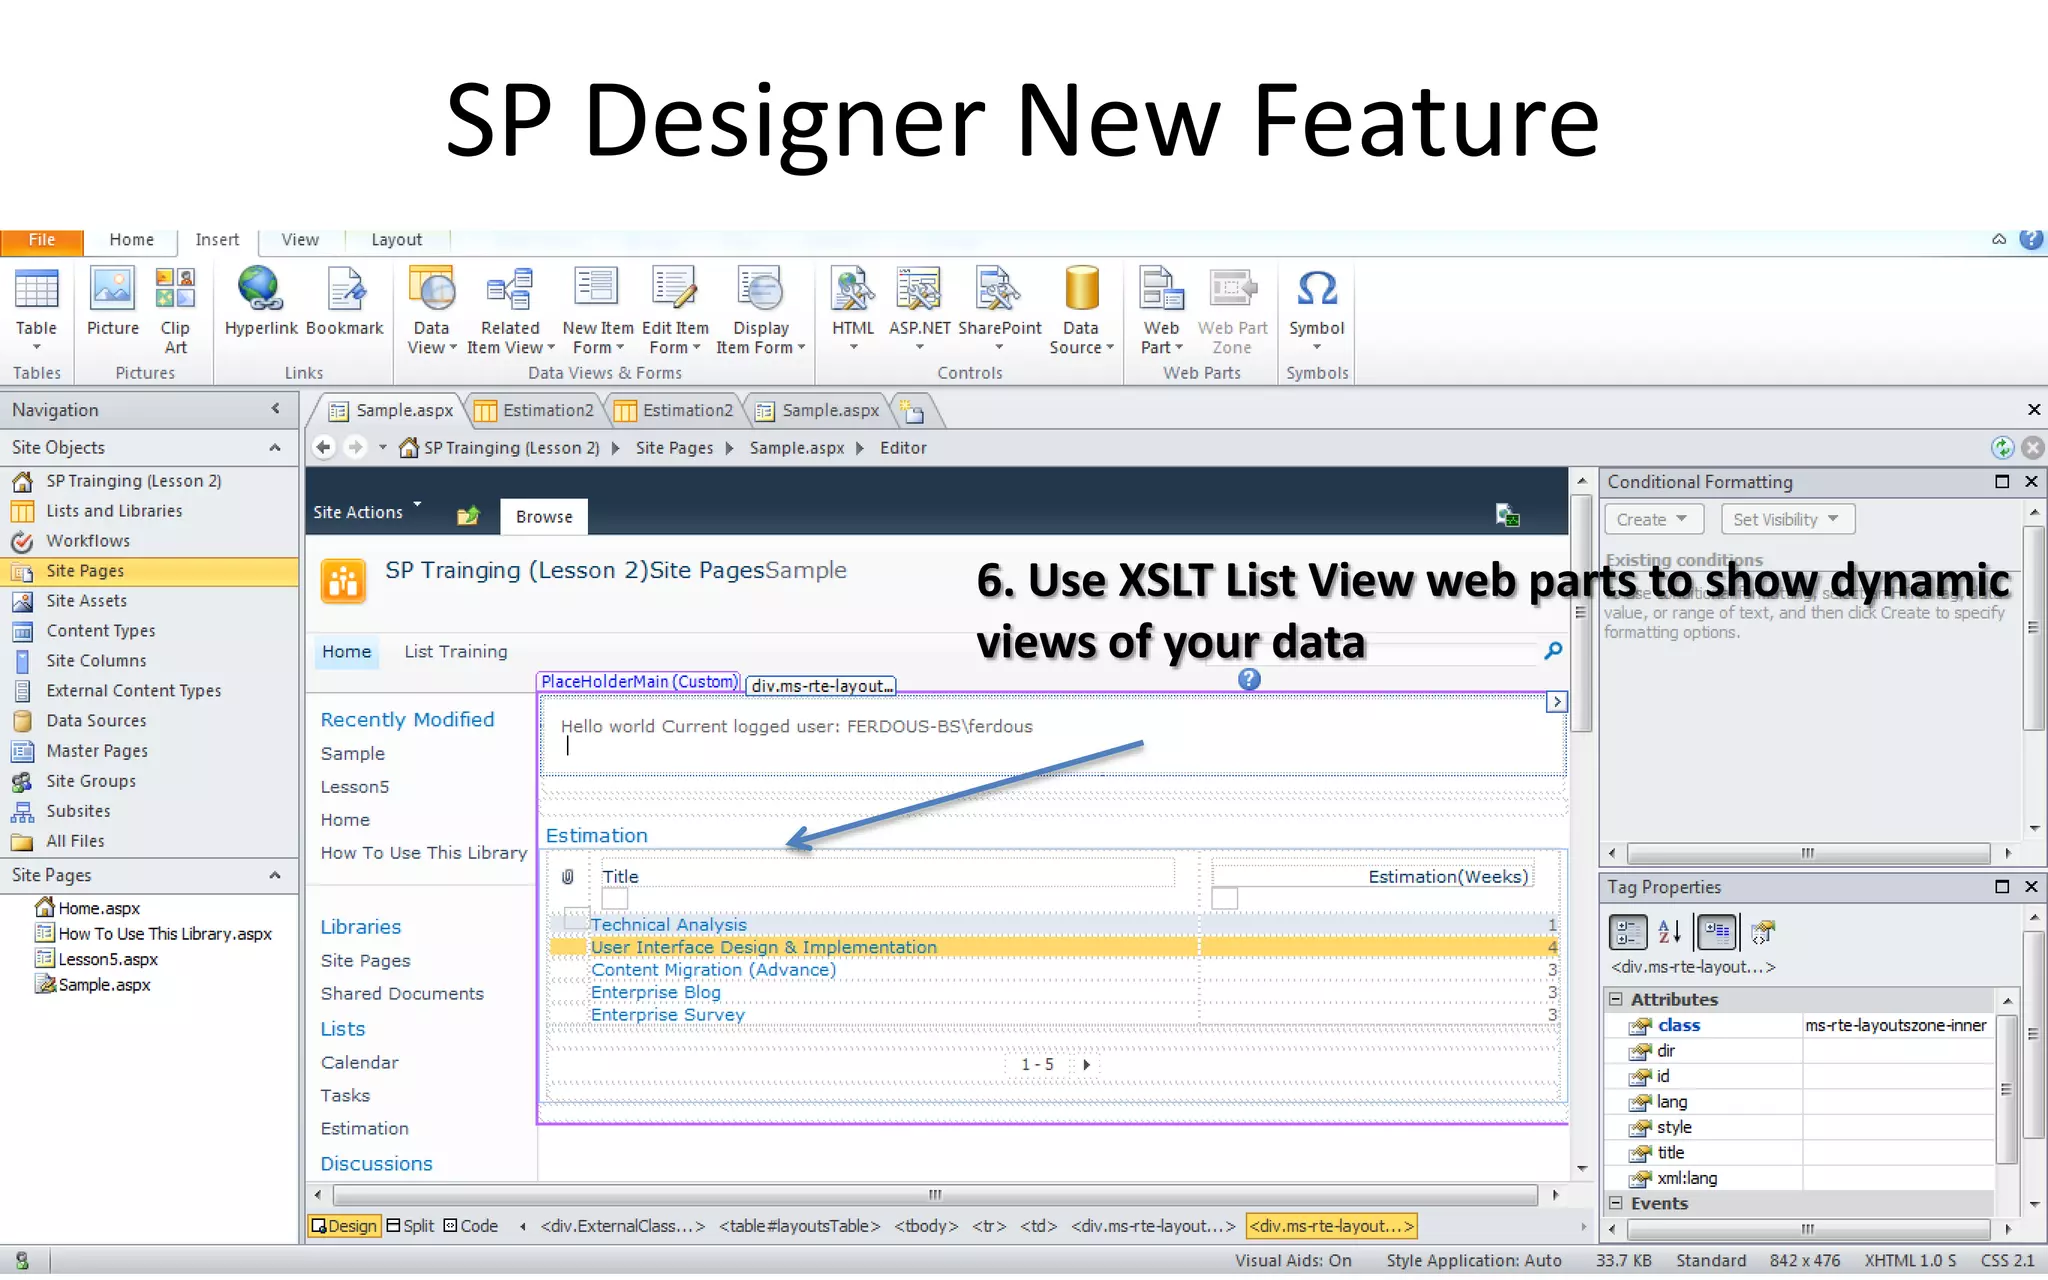The width and height of the screenshot is (2048, 1280).
Task: Open the HTML controls icon
Action: pyautogui.click(x=853, y=308)
